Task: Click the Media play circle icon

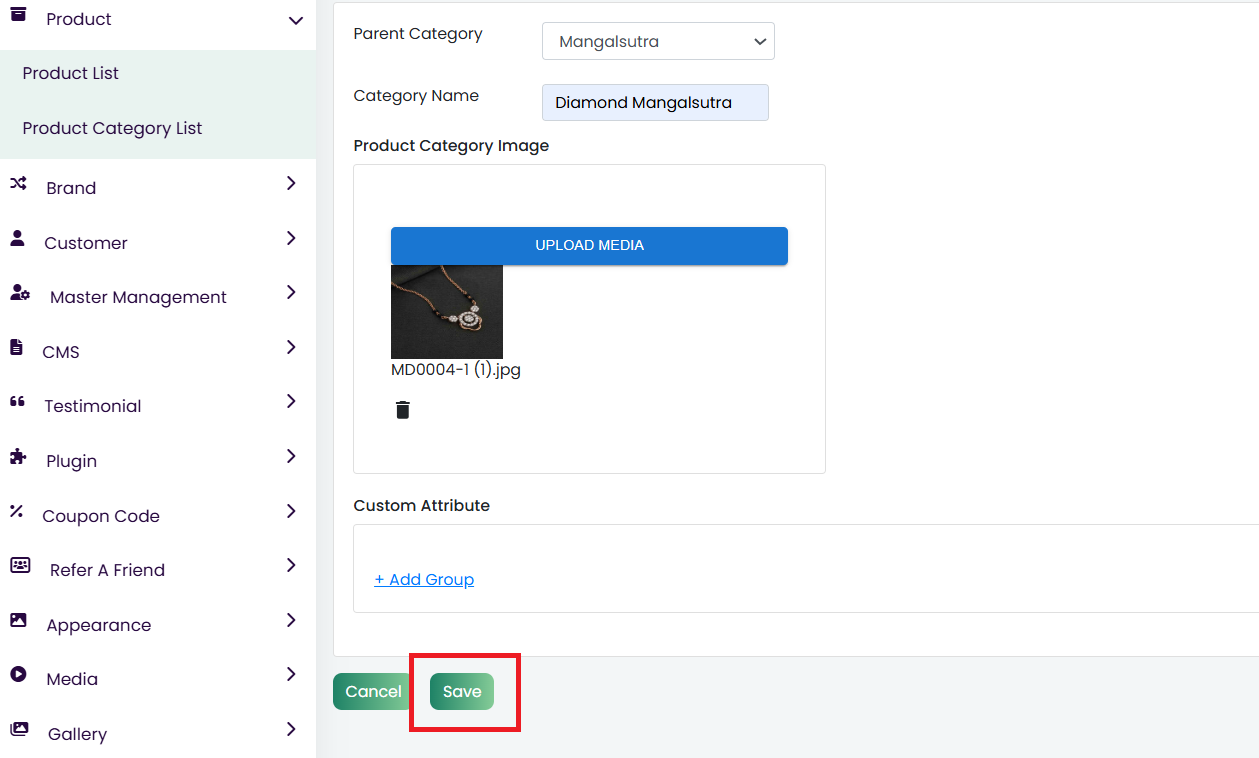Action: click(x=18, y=675)
